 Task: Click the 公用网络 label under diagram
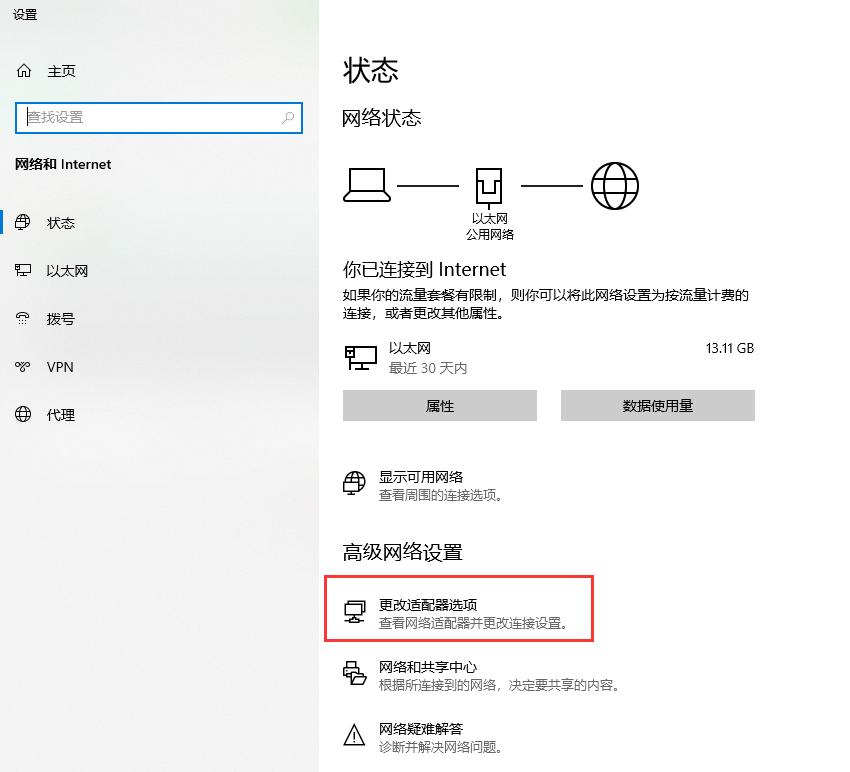click(x=490, y=234)
